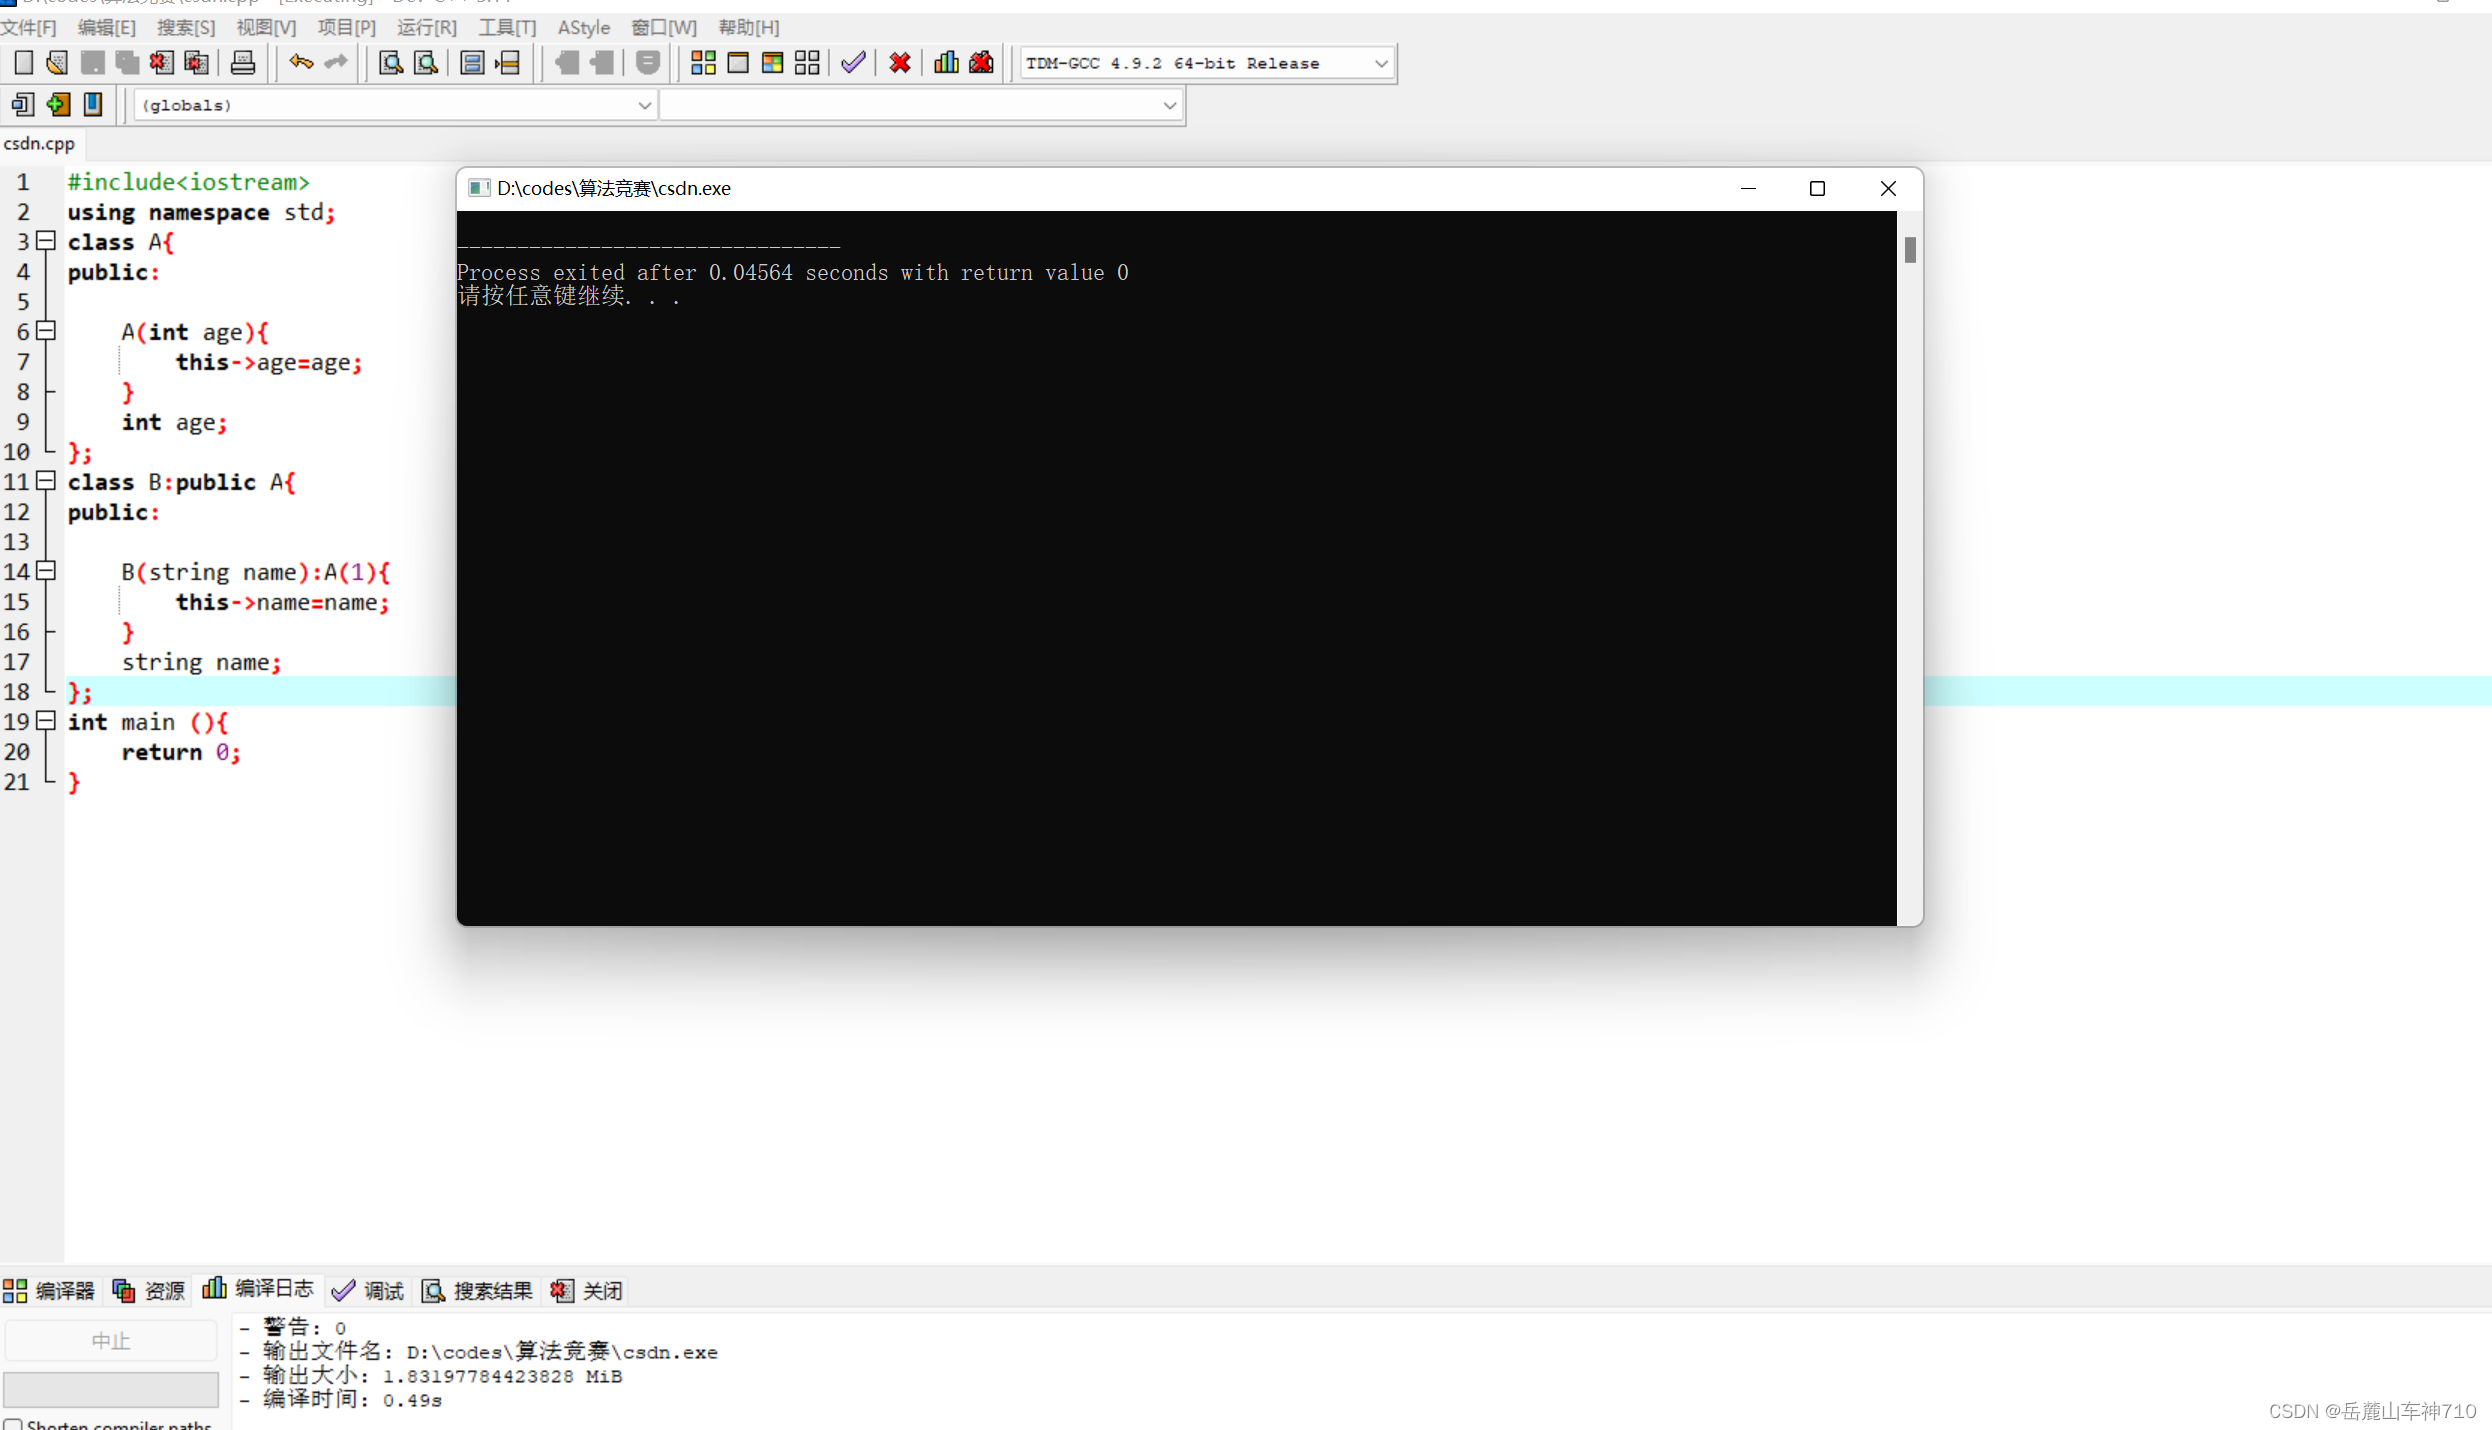Image resolution: width=2492 pixels, height=1430 pixels.
Task: Collapse the class A code fold on line 3
Action: pos(46,241)
